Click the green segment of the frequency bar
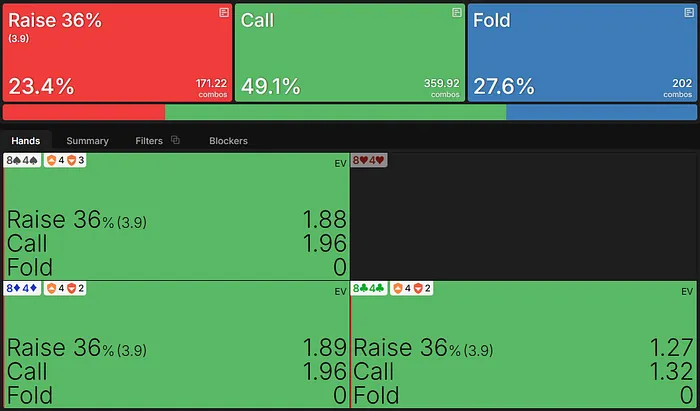Screen dimensions: 700x411 [x=335, y=112]
